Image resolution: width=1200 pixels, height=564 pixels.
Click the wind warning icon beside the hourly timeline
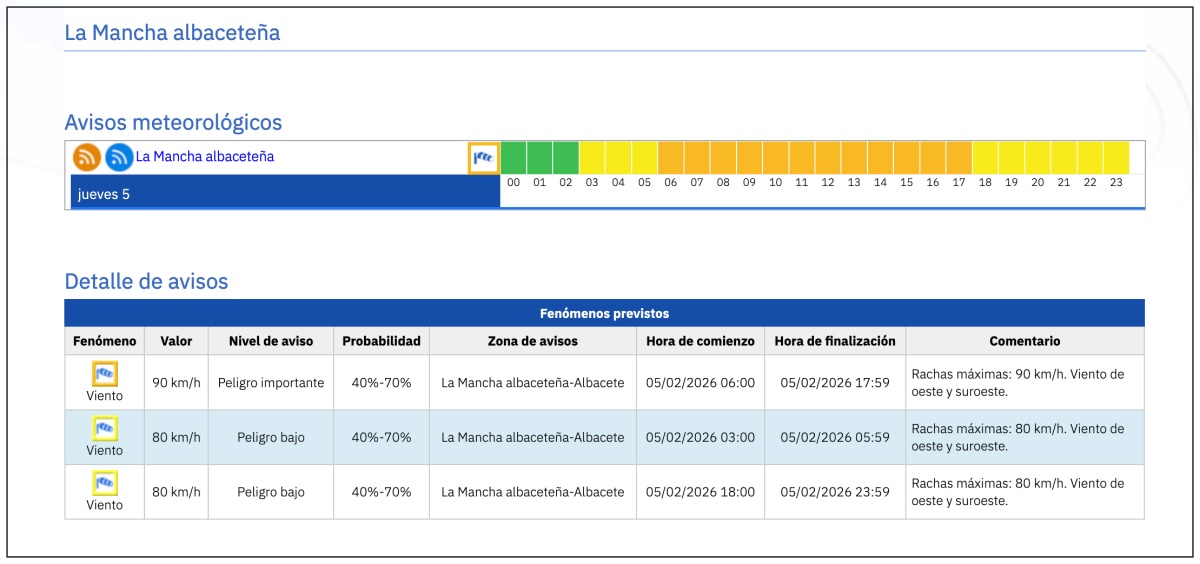click(483, 157)
